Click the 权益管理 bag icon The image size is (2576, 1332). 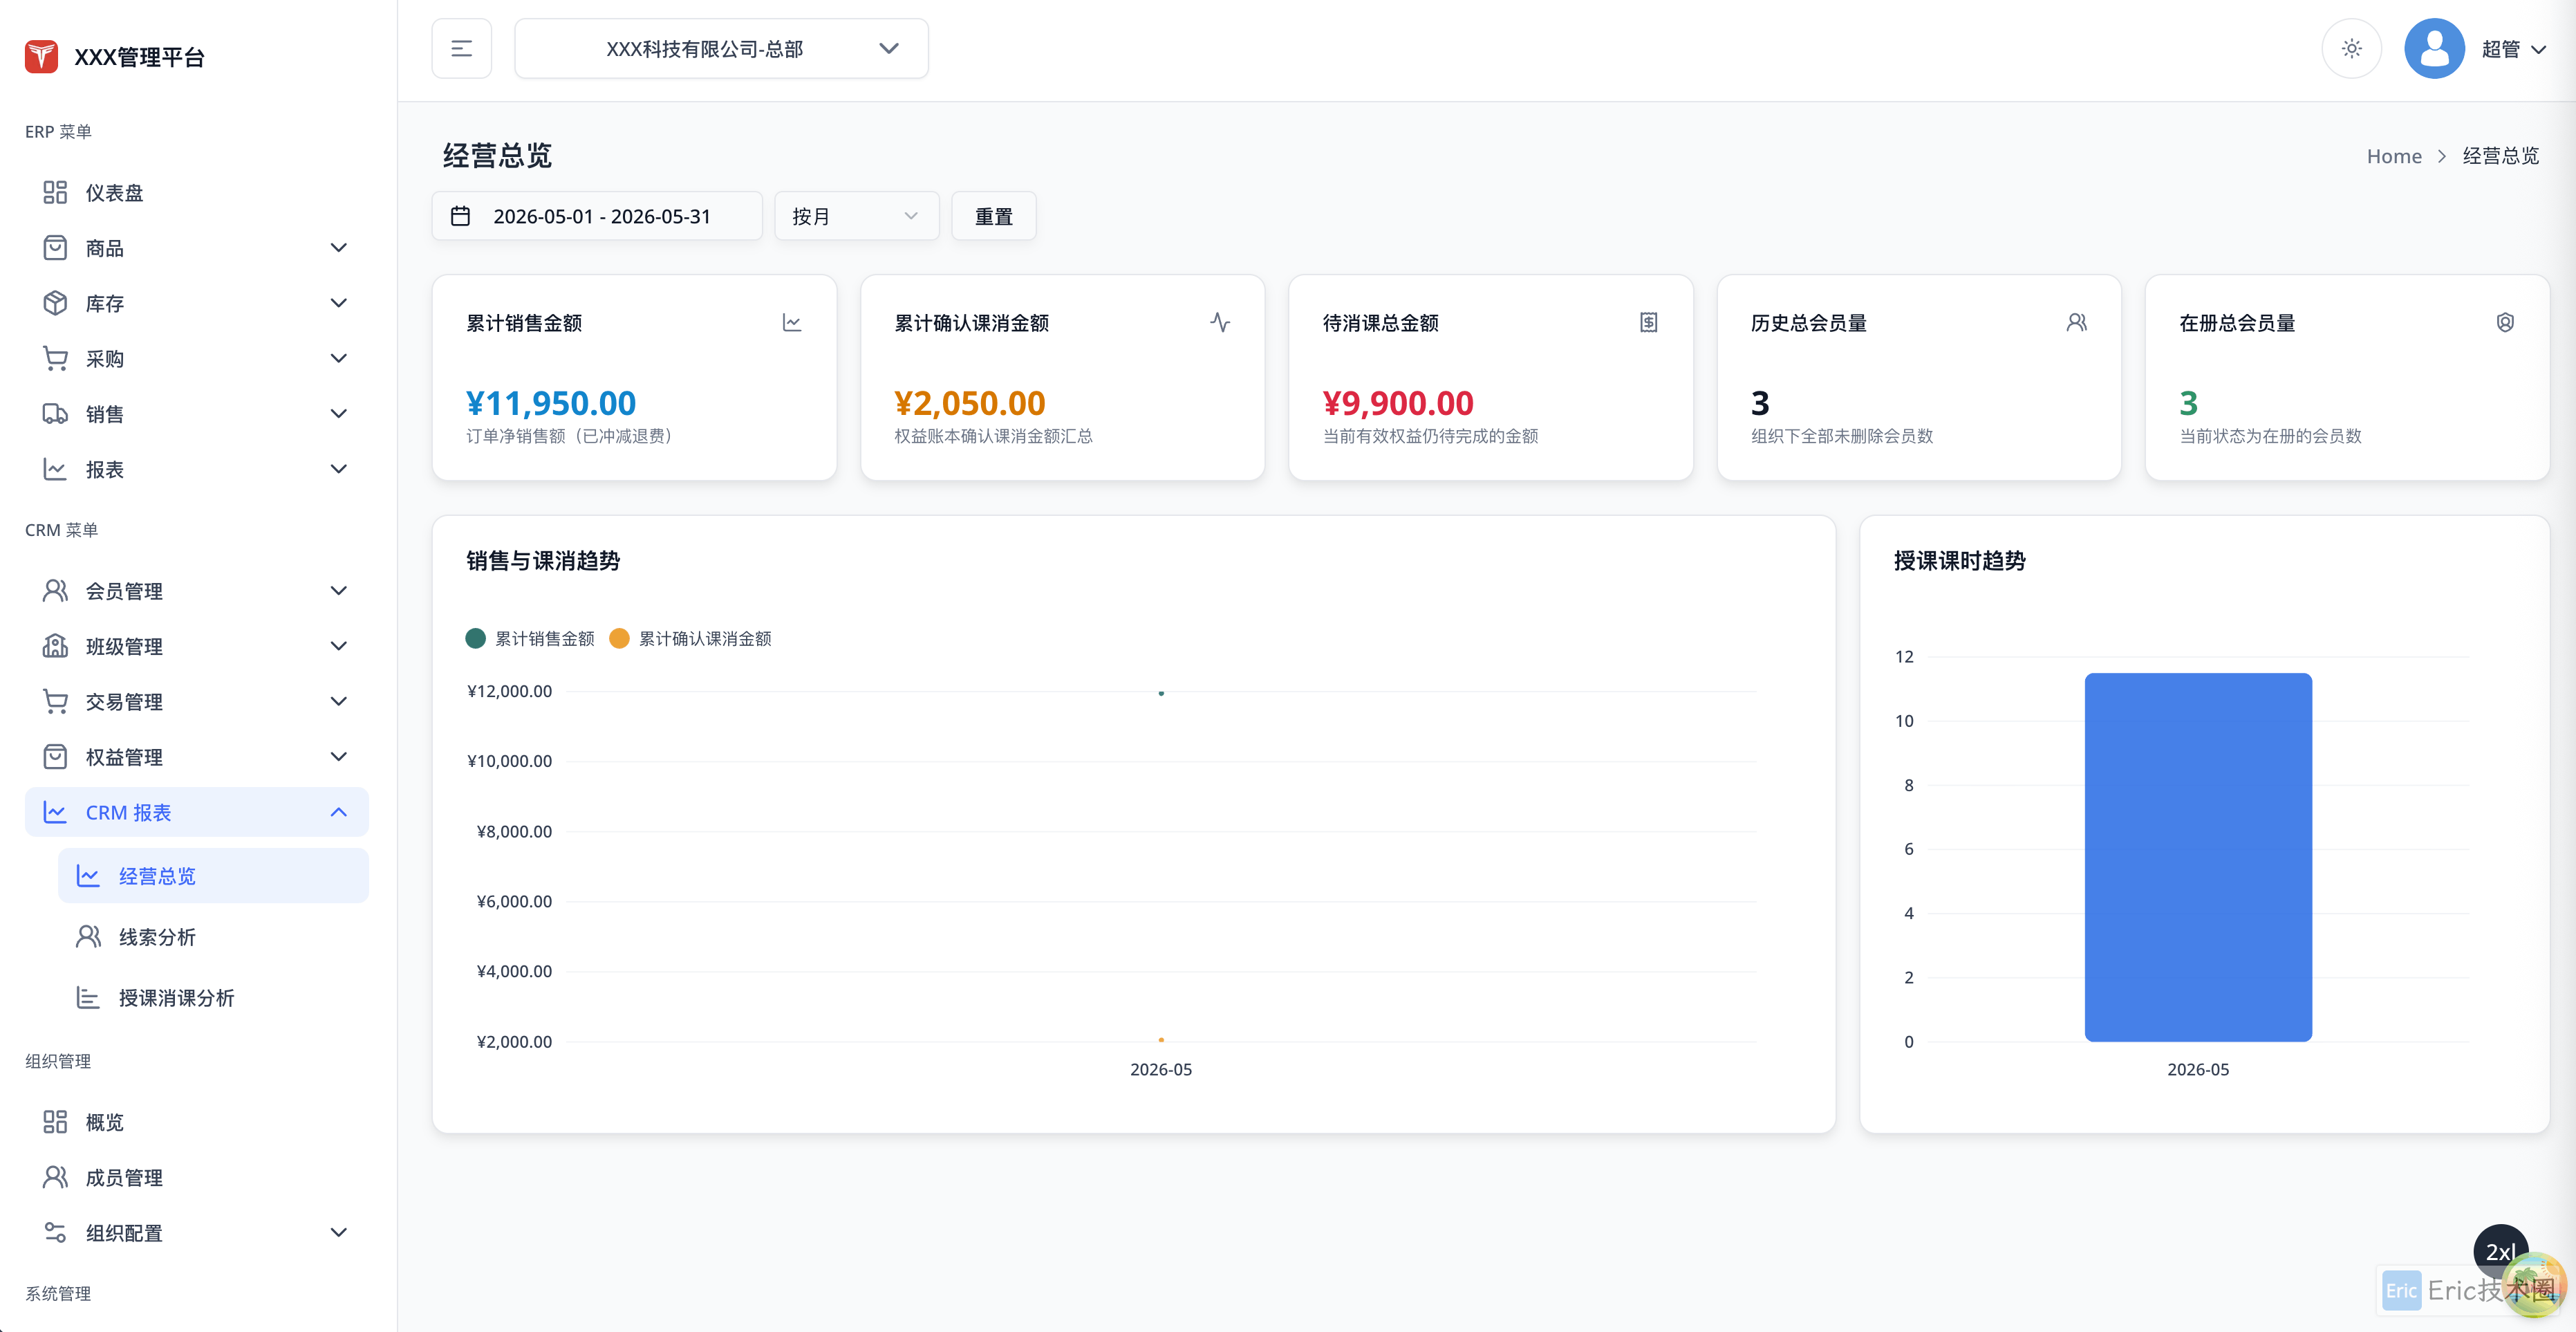(x=55, y=757)
